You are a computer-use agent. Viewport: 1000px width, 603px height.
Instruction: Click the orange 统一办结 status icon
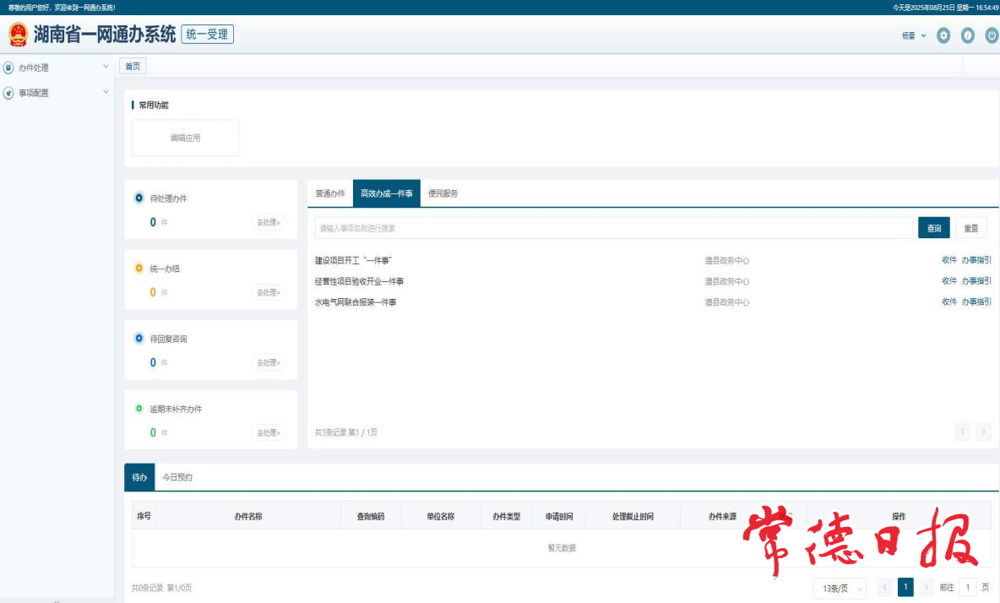pos(139,268)
